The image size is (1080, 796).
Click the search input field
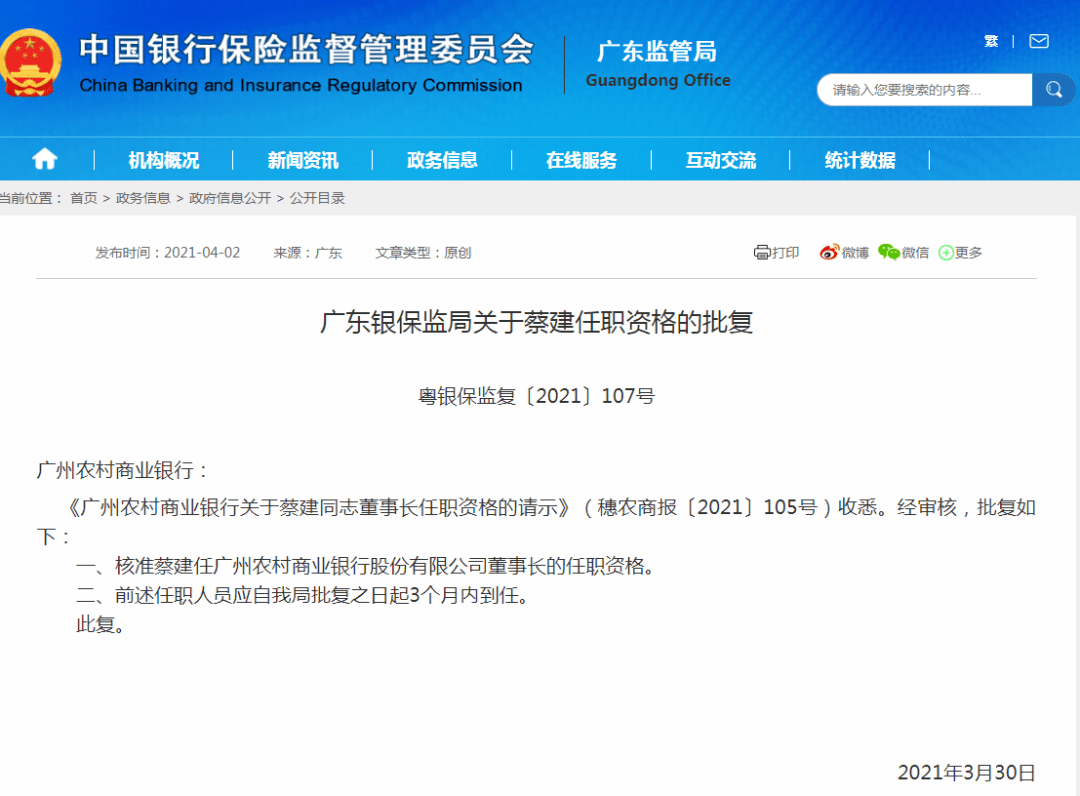click(x=924, y=90)
